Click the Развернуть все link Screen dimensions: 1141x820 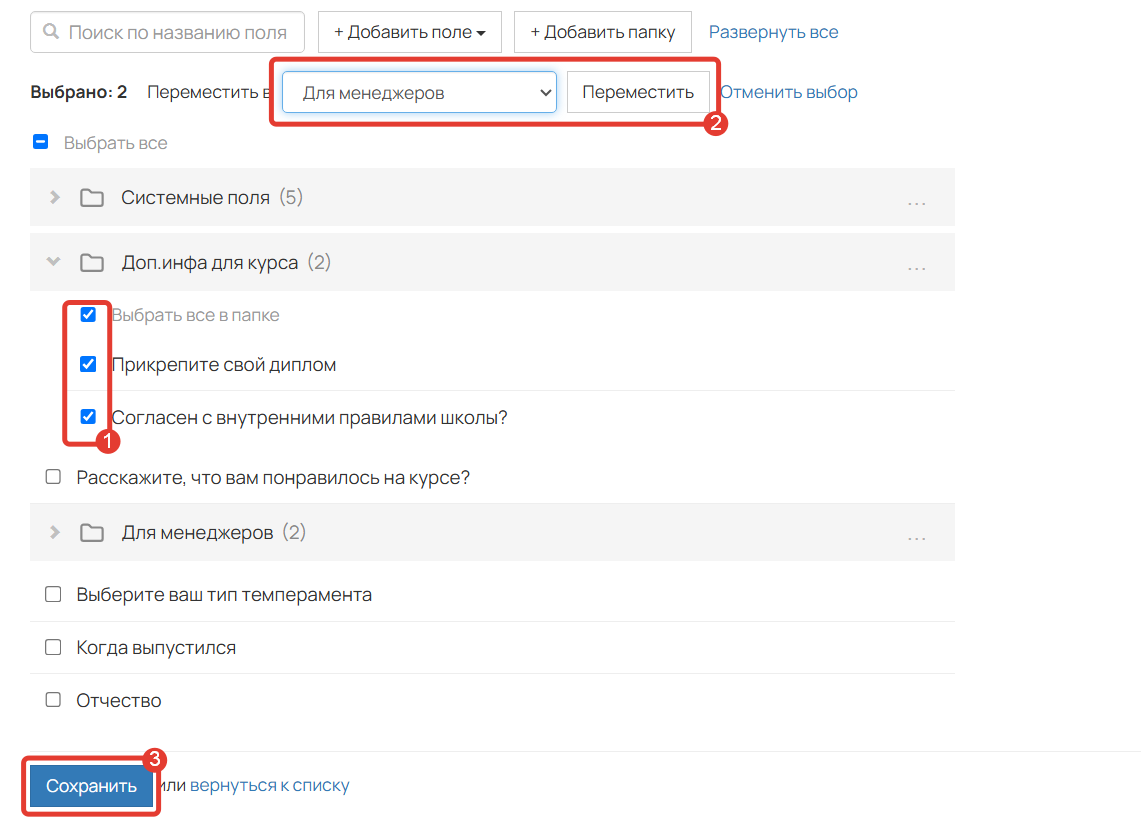(x=774, y=32)
